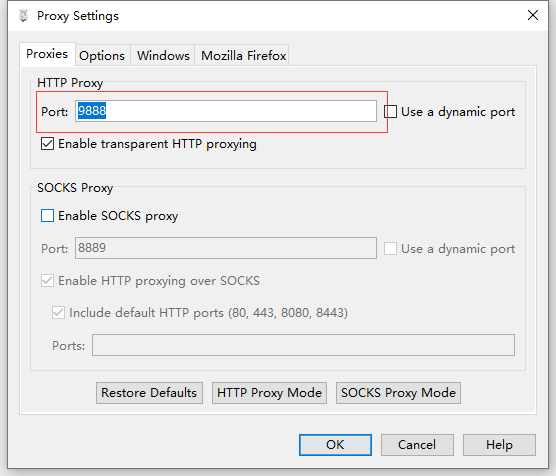Toggle Include default HTTP ports checkbox

pyautogui.click(x=59, y=312)
